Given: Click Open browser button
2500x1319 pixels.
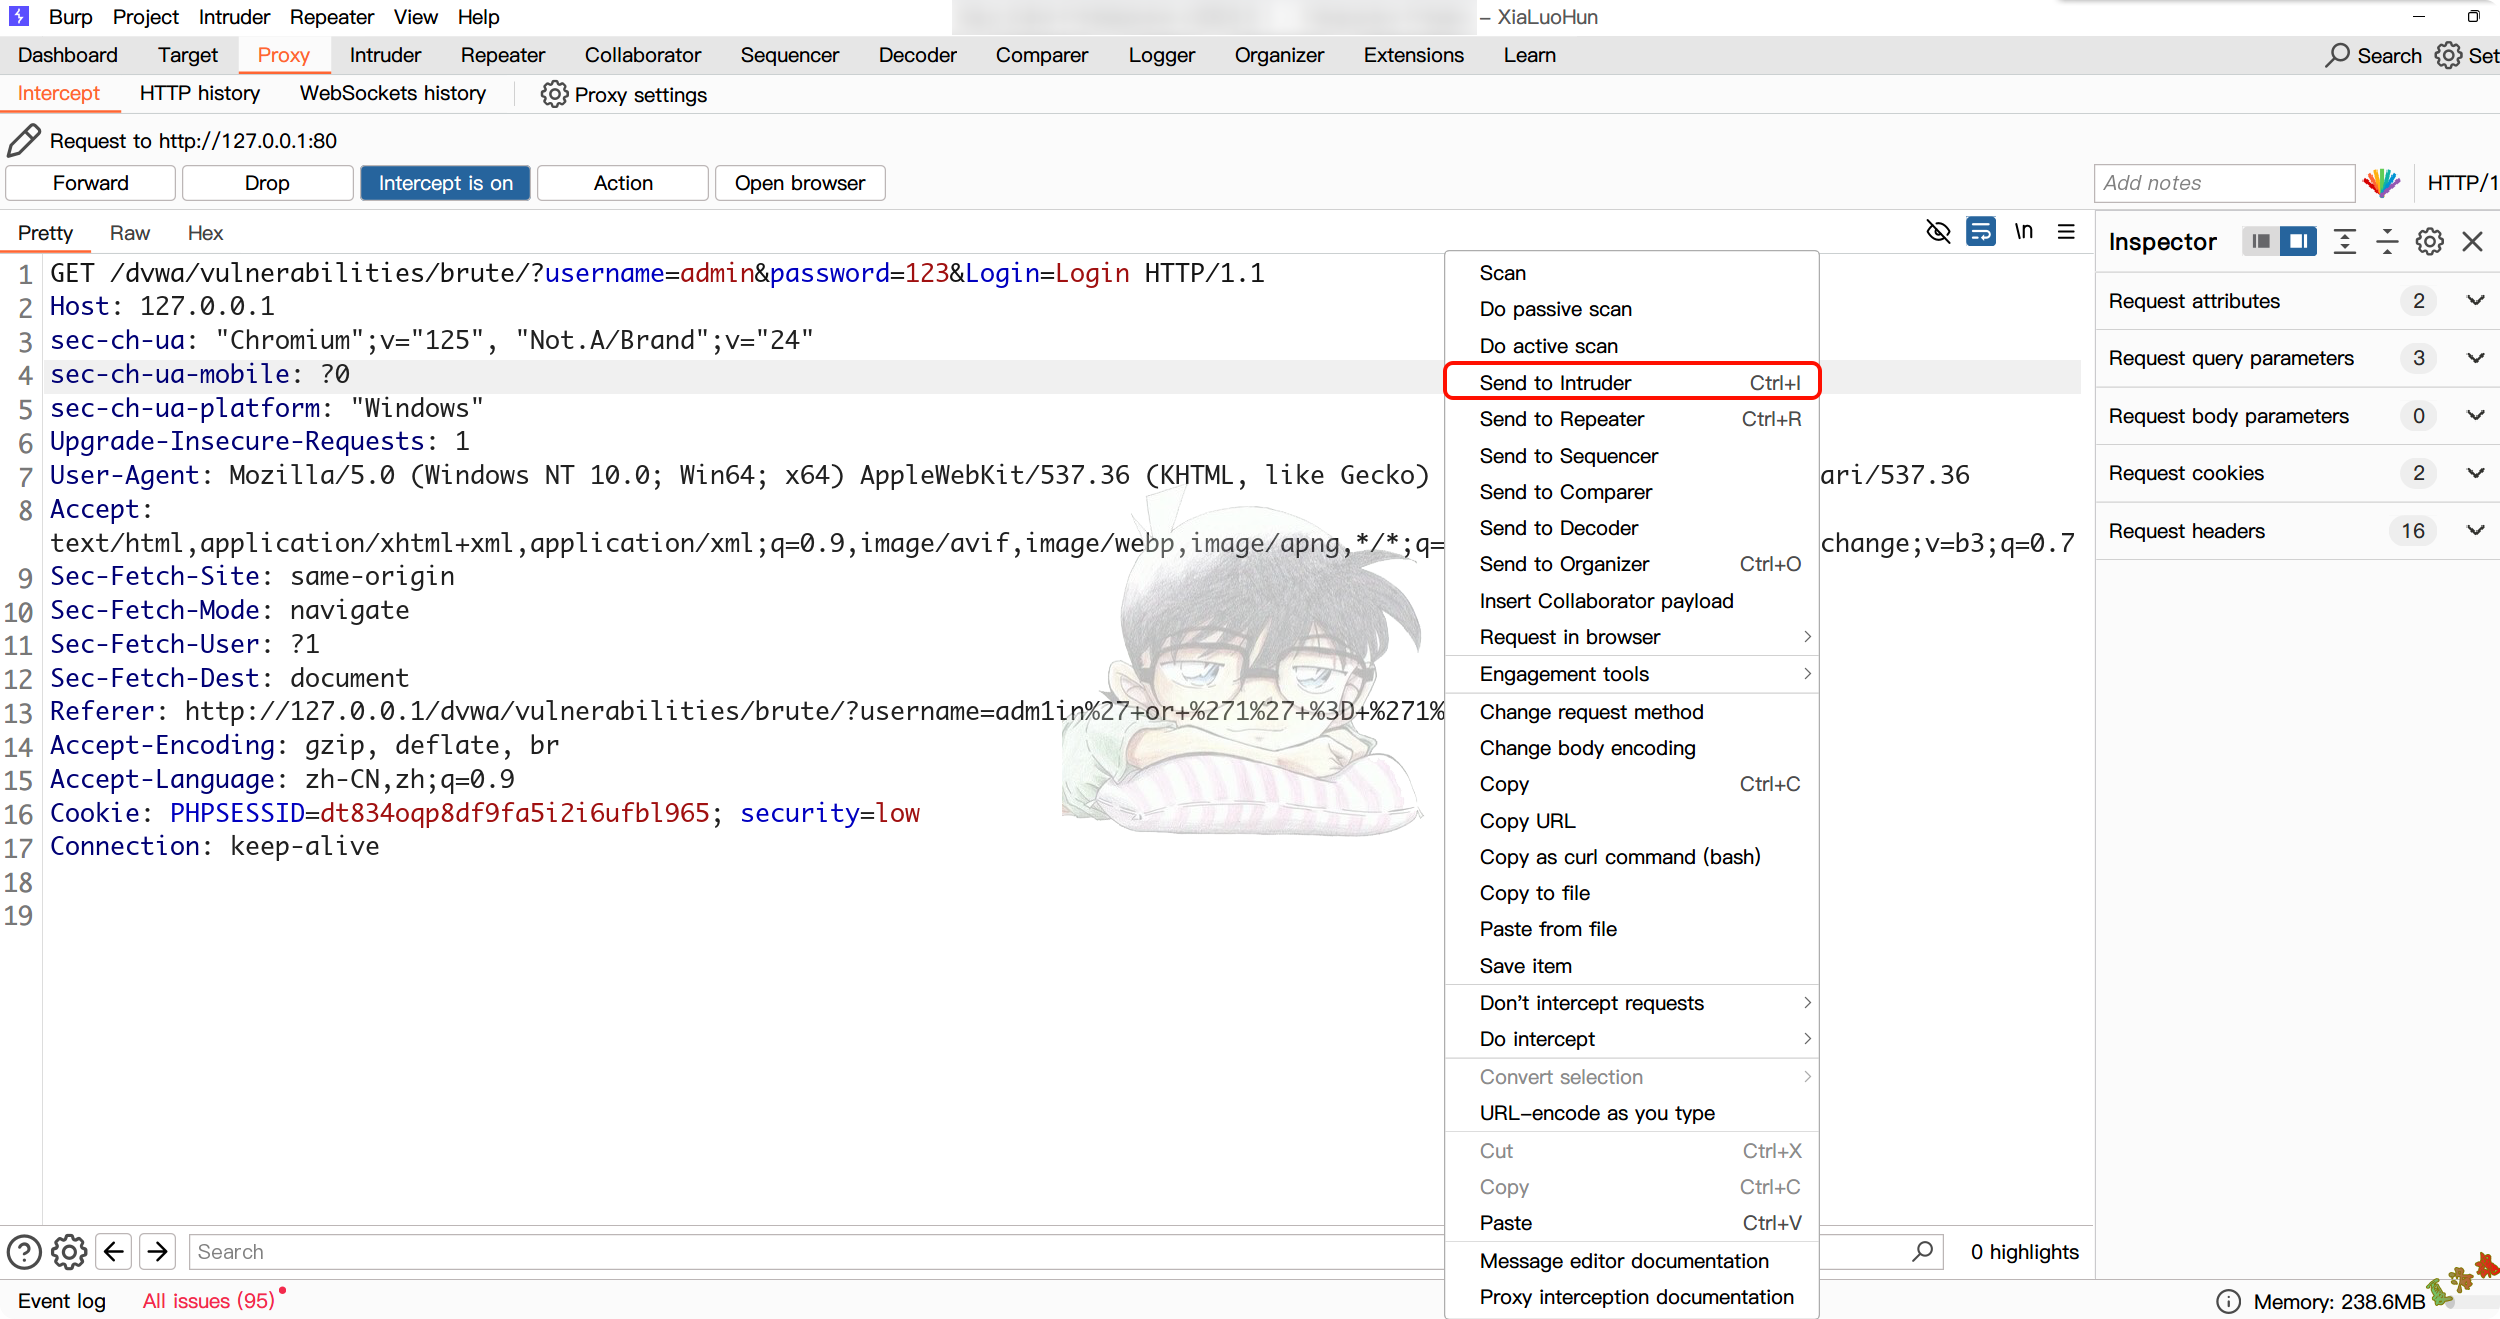Looking at the screenshot, I should tap(800, 183).
